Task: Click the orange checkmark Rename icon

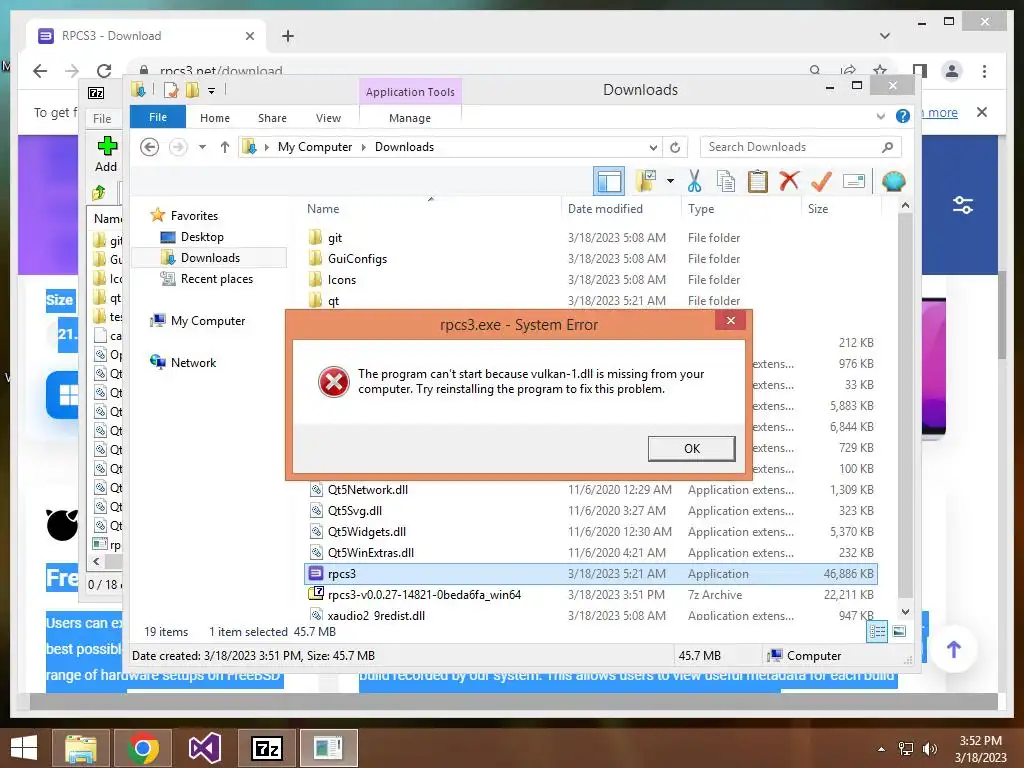Action: coord(821,181)
